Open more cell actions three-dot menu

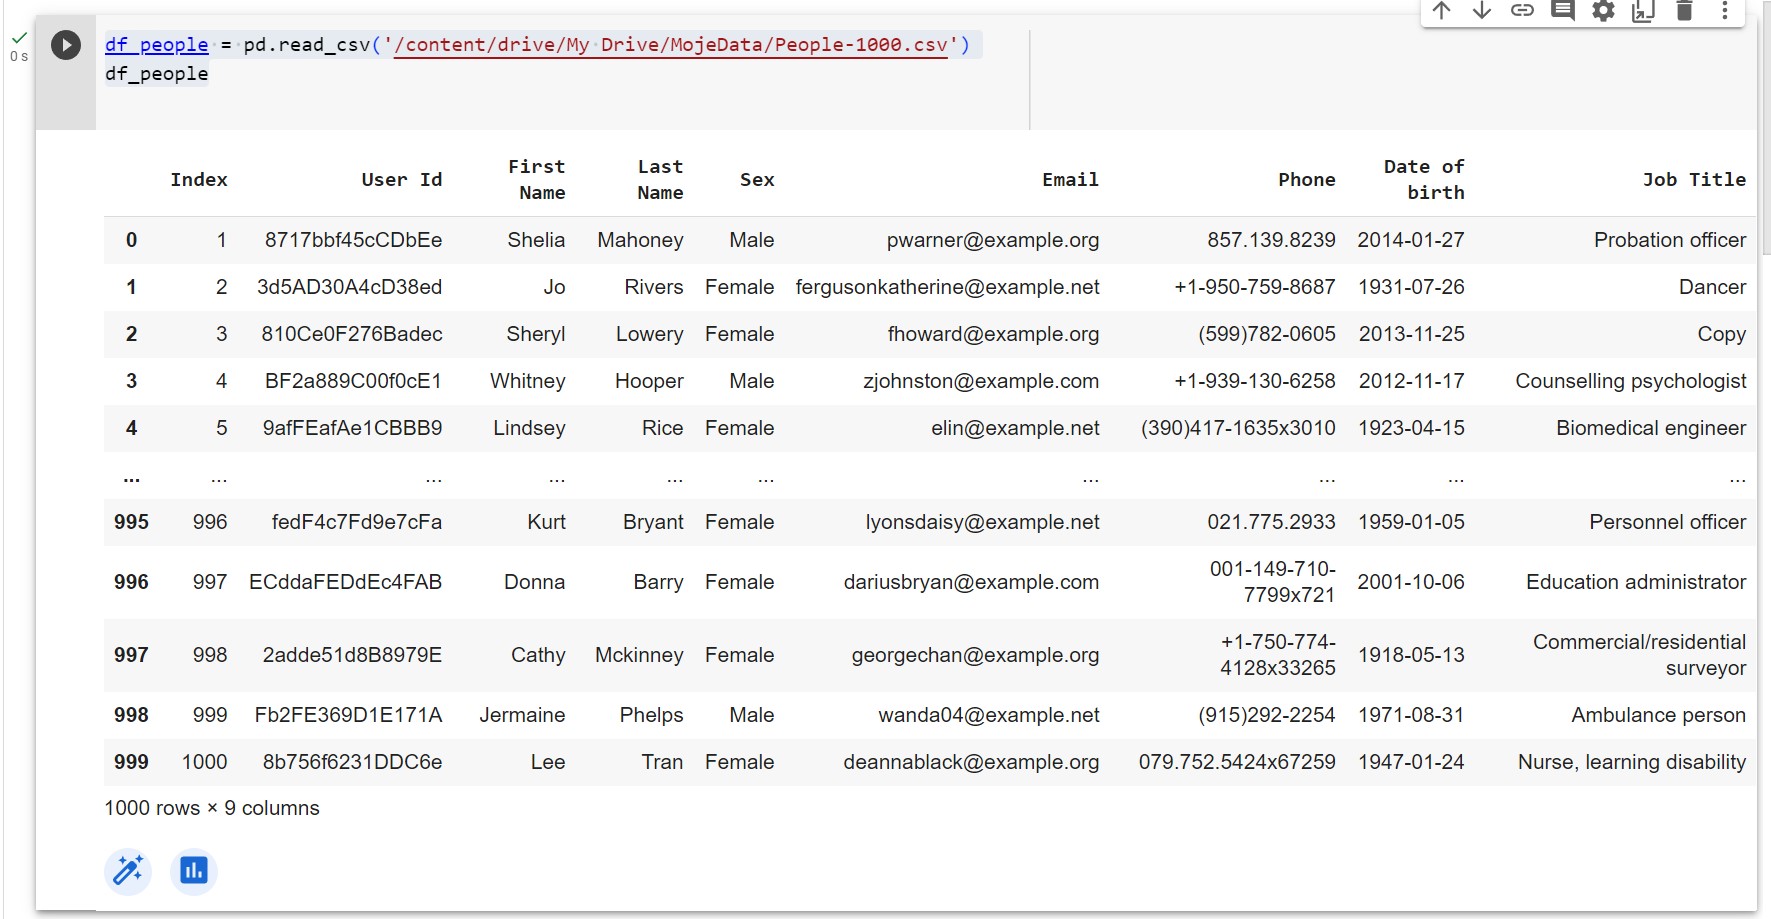(1724, 11)
